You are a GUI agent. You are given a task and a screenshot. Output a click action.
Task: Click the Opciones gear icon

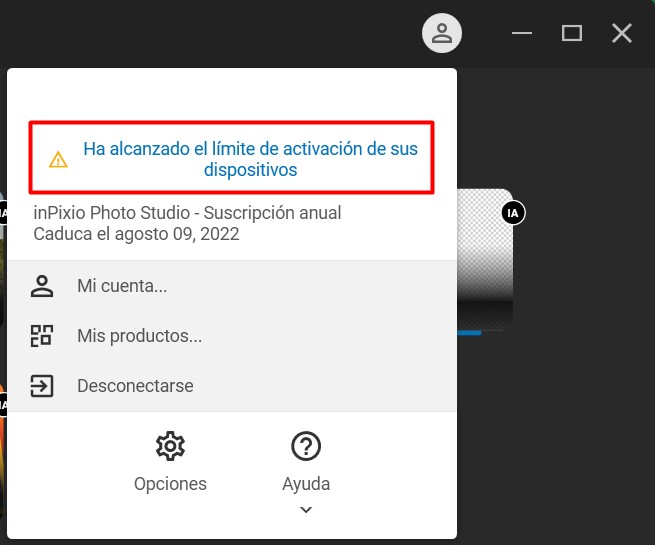(x=170, y=446)
